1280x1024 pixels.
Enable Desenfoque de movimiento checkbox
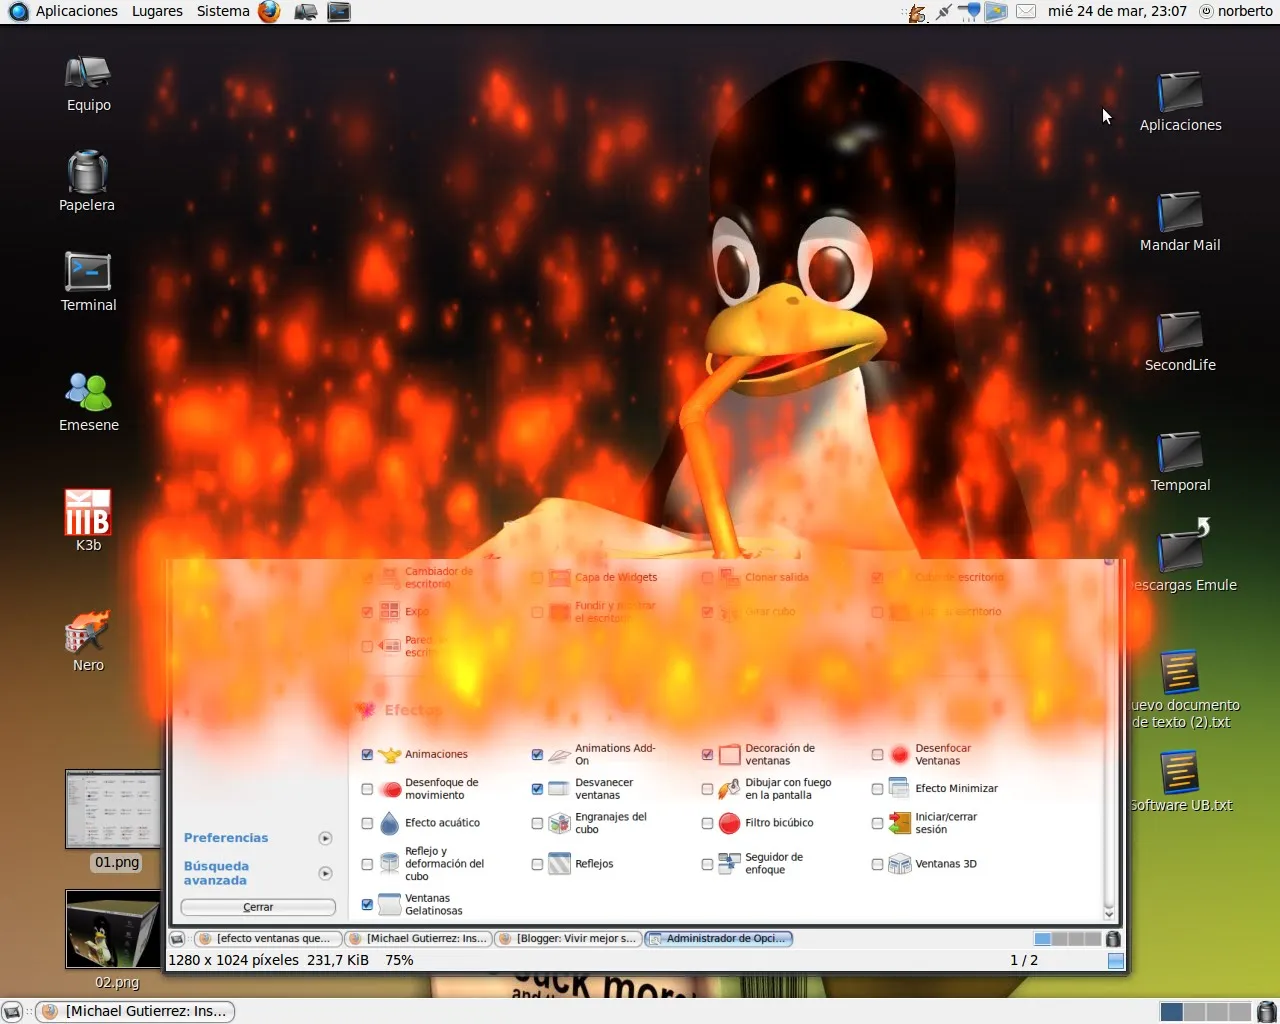coord(367,789)
